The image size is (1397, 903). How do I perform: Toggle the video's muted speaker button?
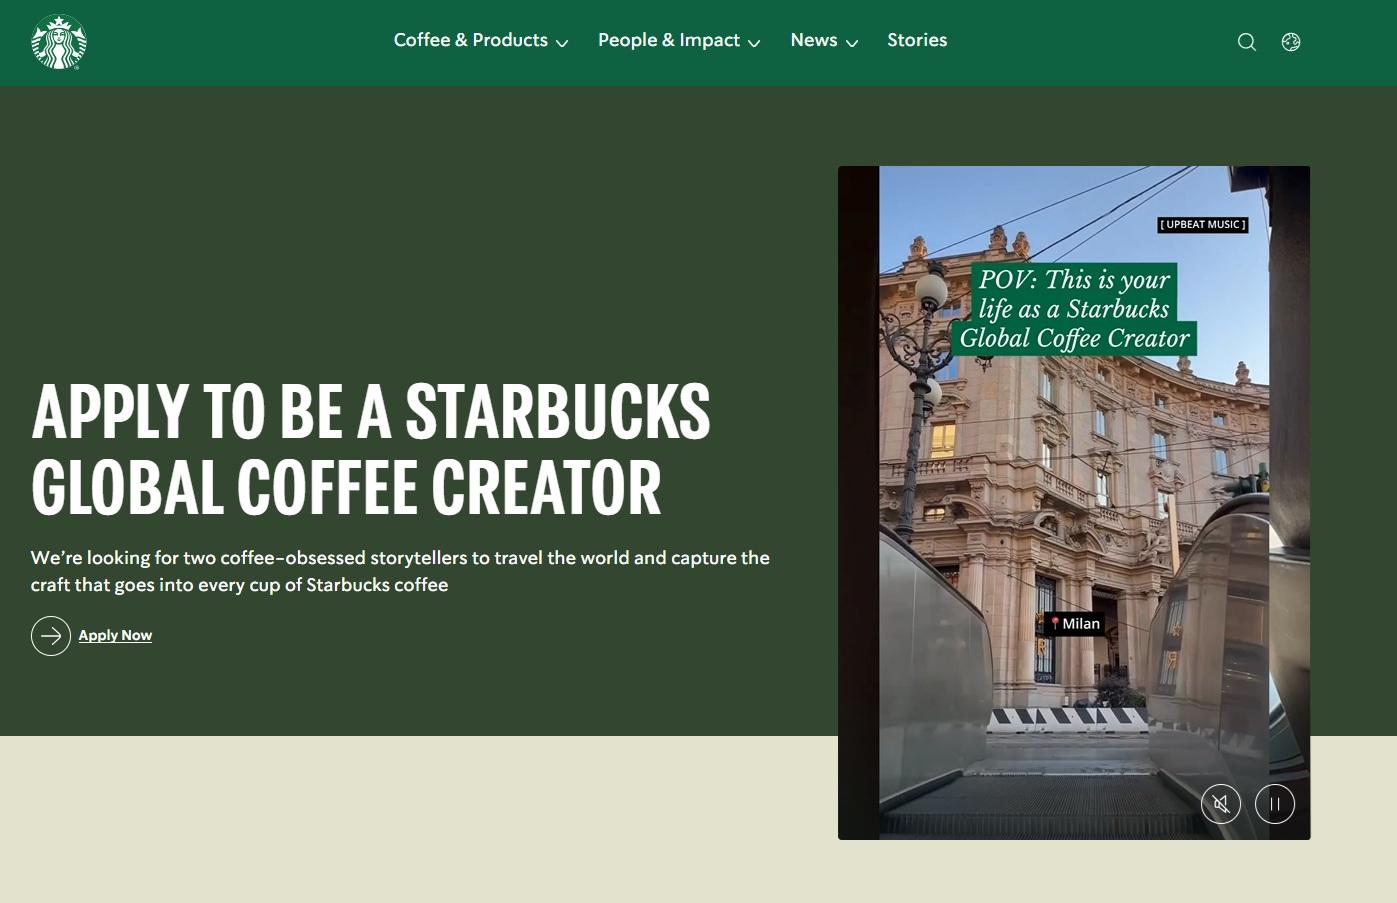pos(1221,804)
